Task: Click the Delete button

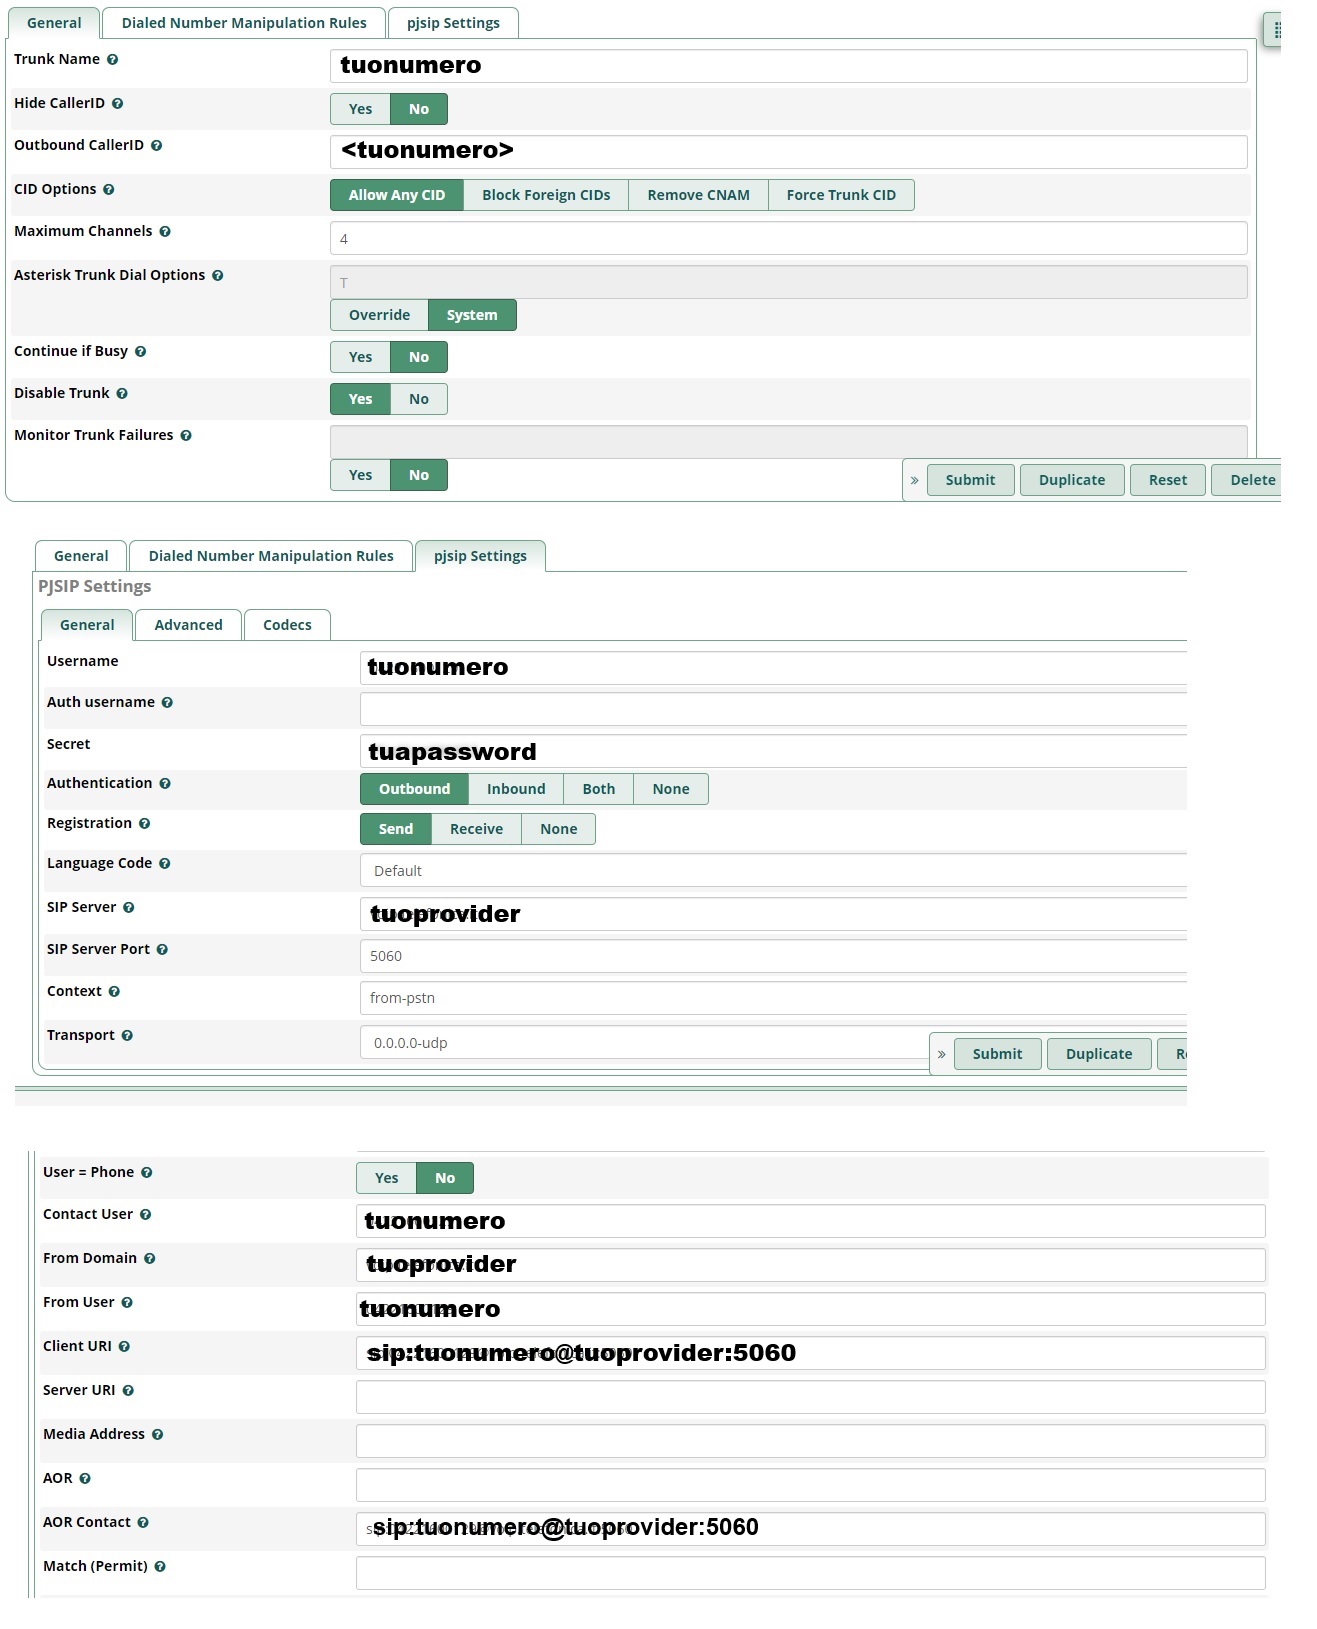Action: 1251,481
